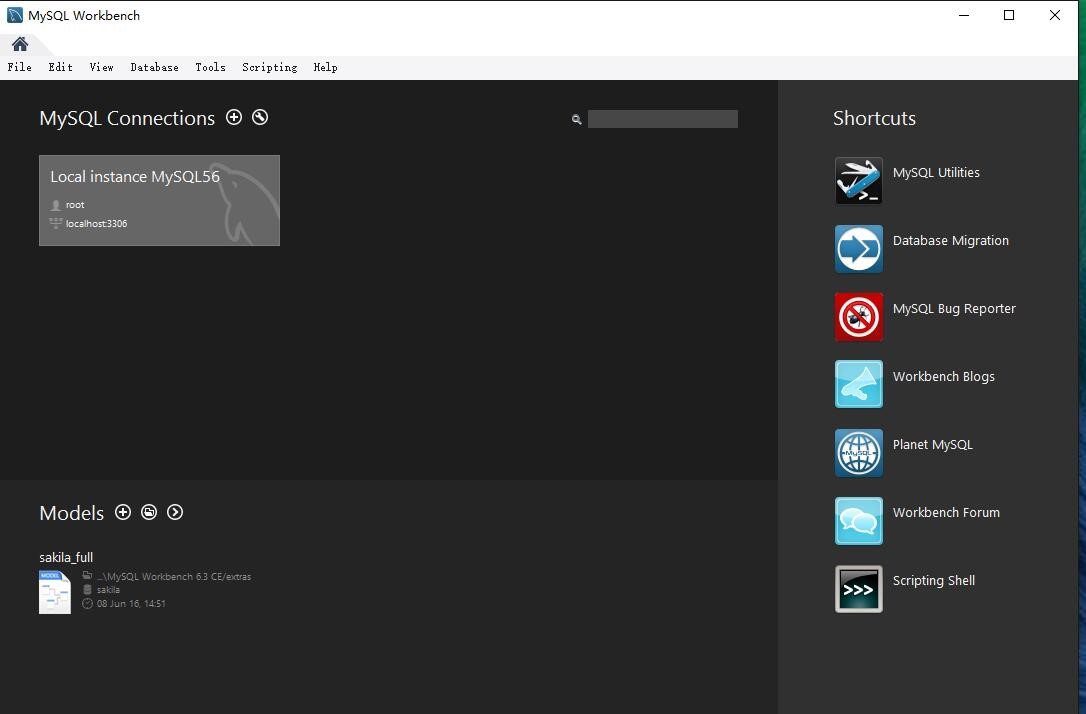The image size is (1086, 714).
Task: Open the Scripting menu
Action: pyautogui.click(x=269, y=67)
